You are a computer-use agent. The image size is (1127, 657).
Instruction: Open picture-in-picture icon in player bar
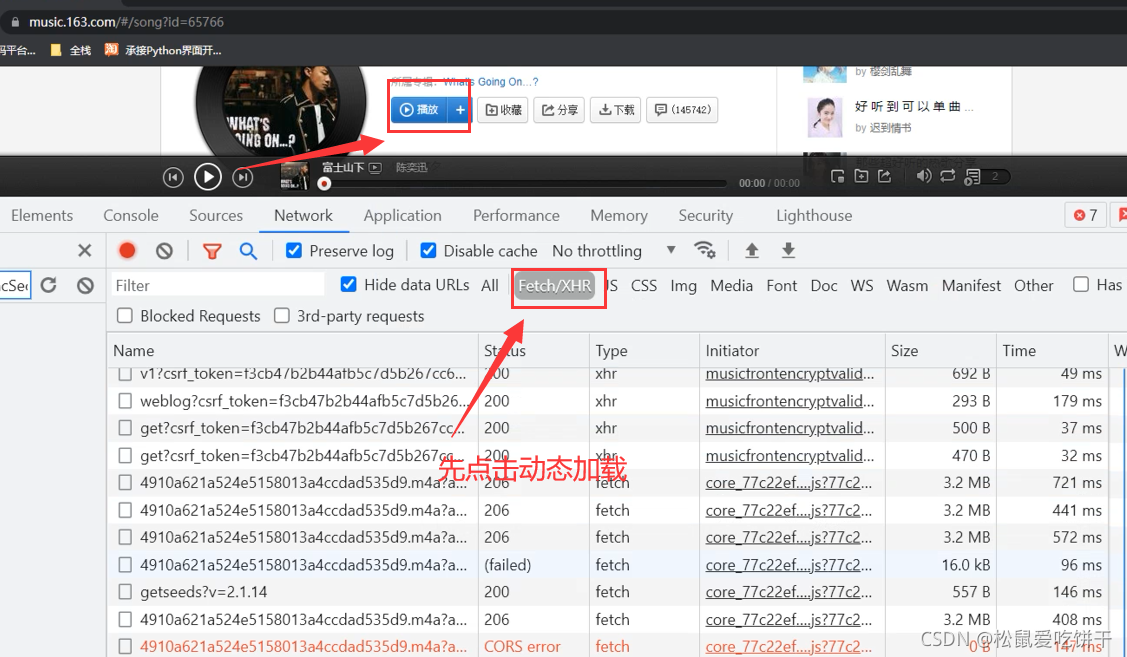coord(837,176)
